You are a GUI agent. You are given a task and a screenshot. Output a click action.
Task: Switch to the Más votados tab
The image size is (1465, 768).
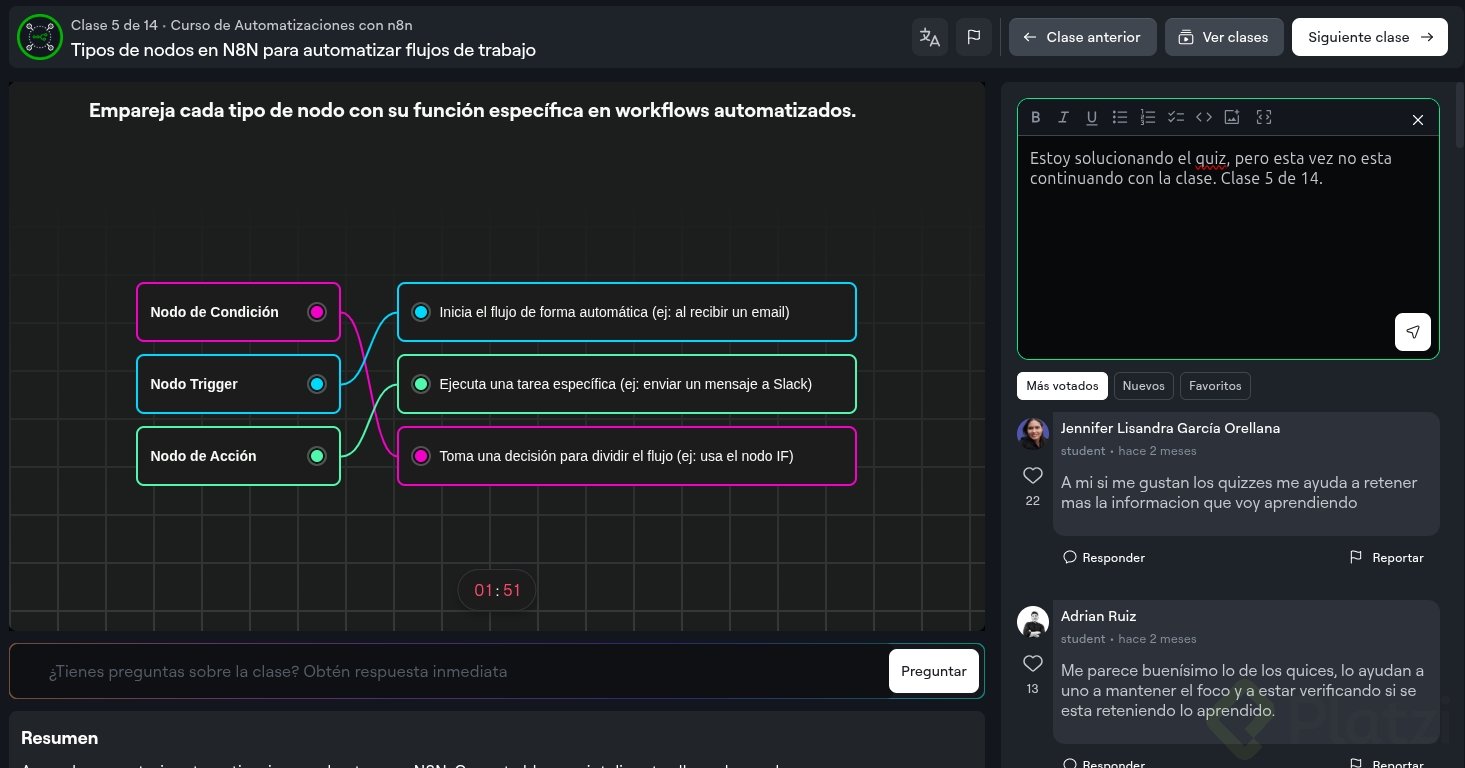pos(1062,386)
